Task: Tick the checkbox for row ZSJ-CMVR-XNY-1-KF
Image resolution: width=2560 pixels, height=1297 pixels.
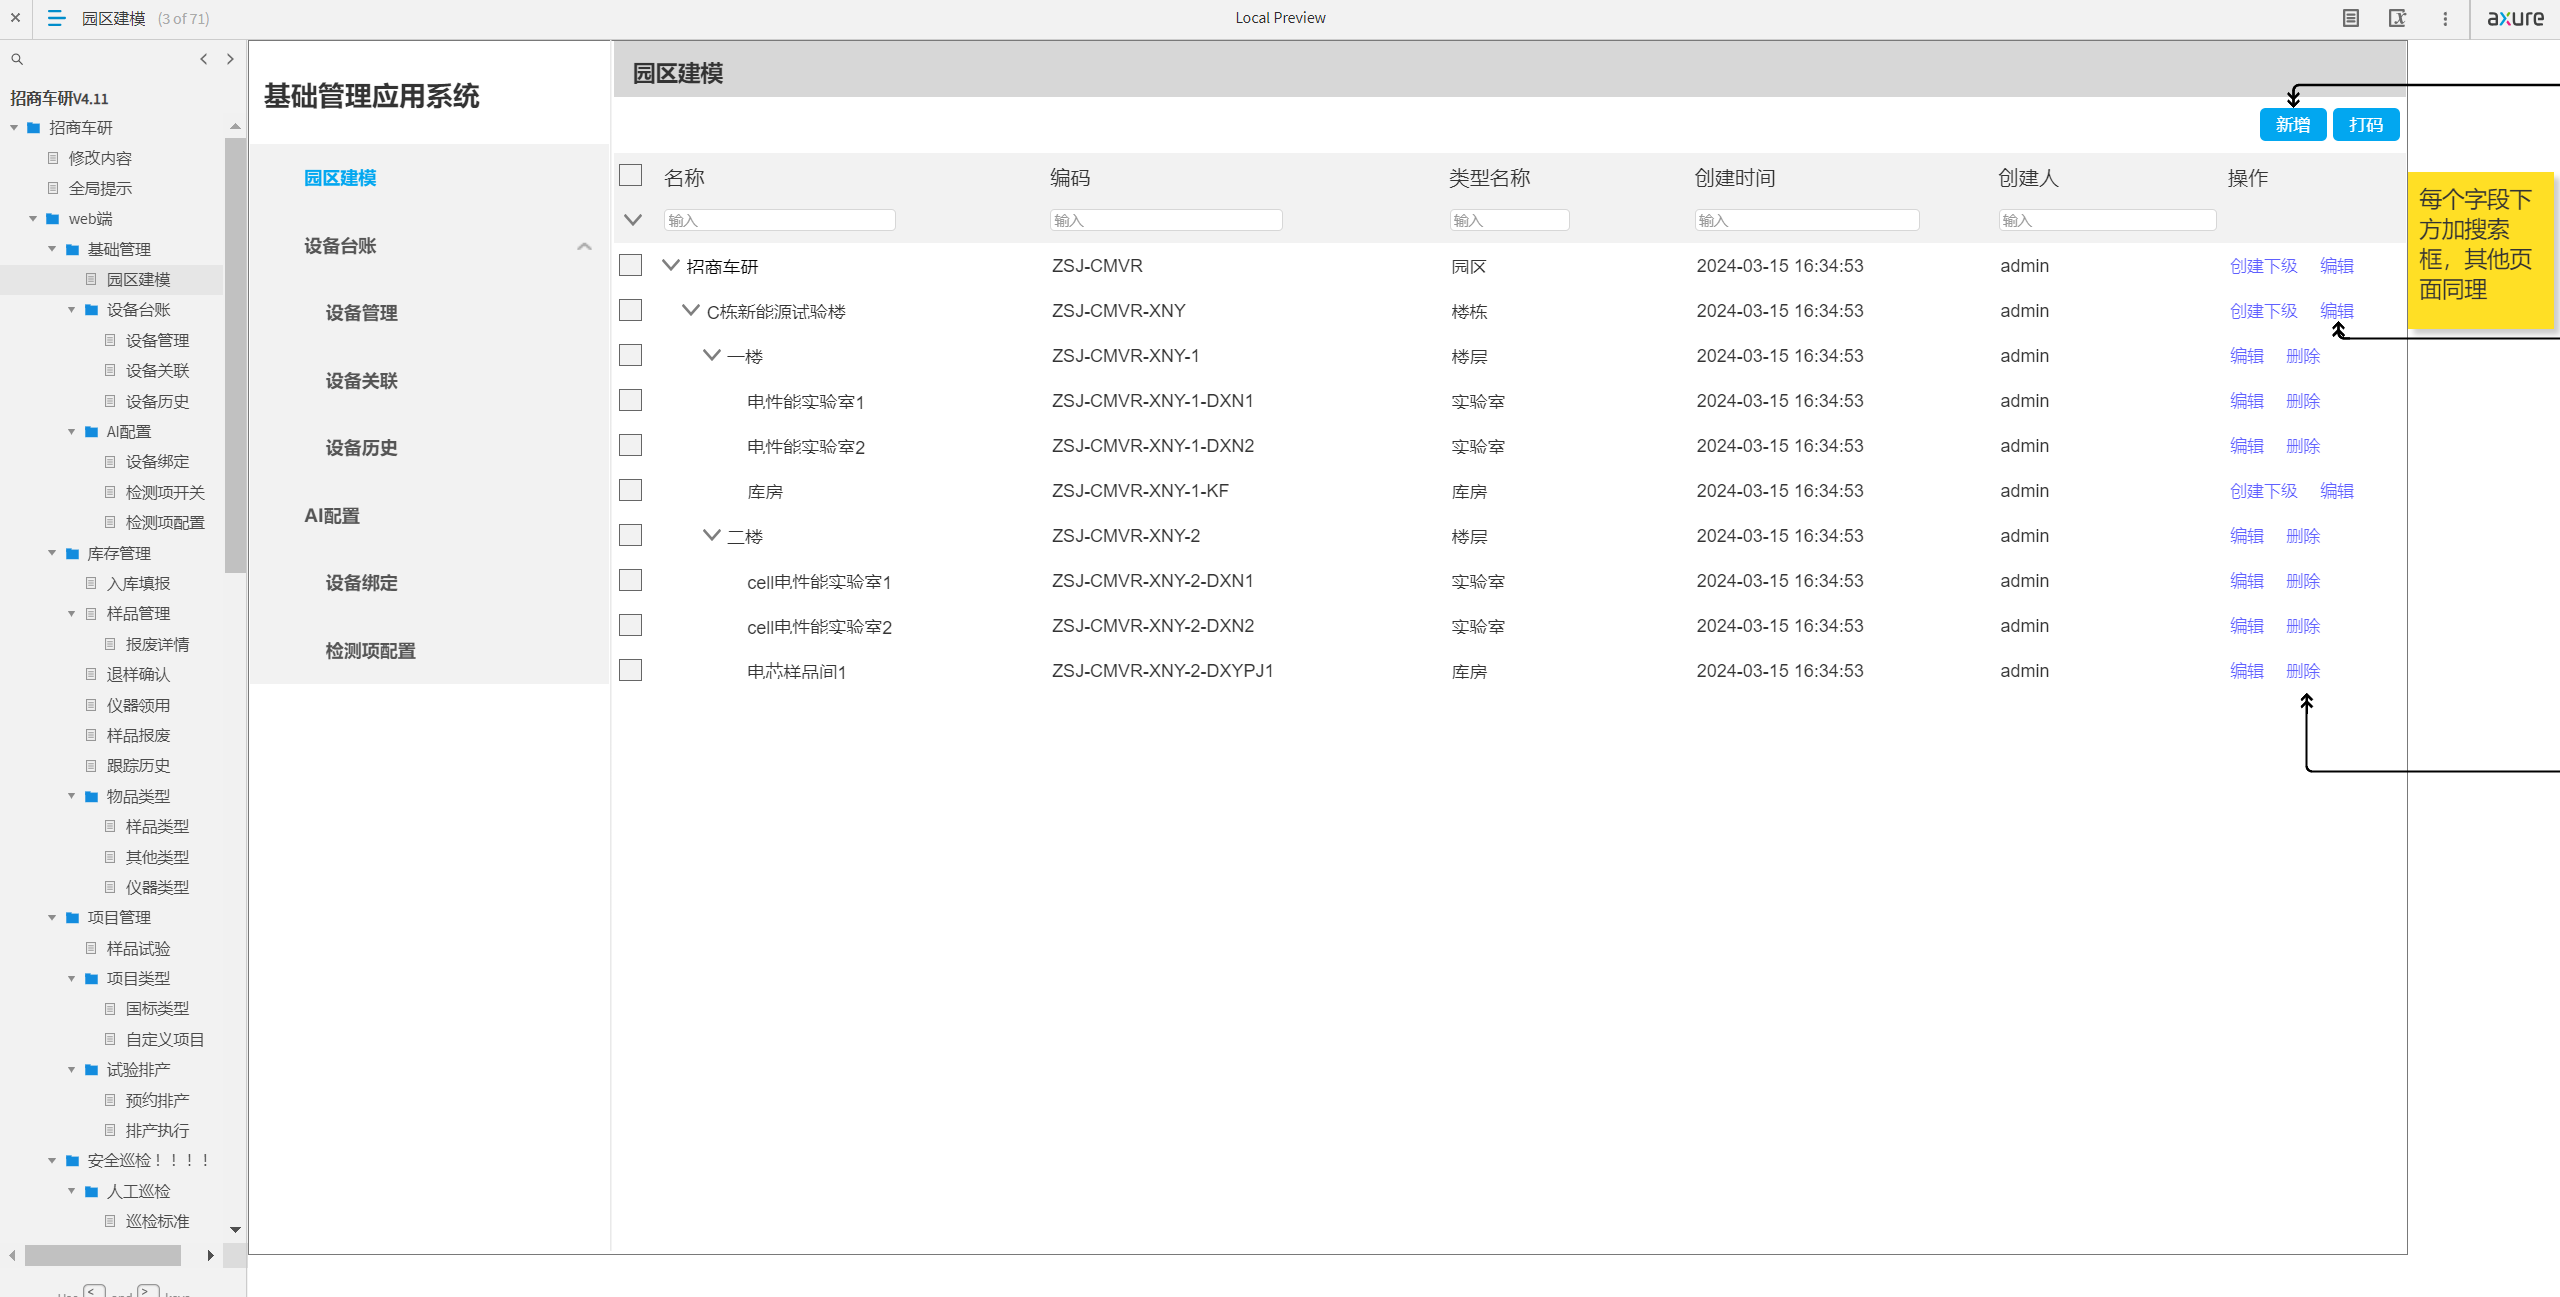Action: tap(630, 490)
